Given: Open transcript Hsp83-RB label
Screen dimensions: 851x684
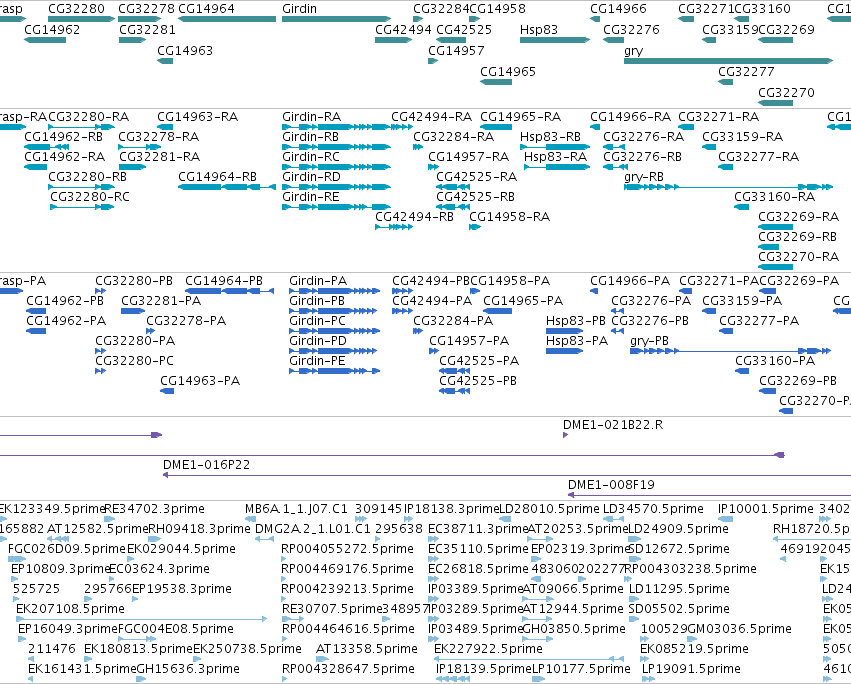Looking at the screenshot, I should click(550, 137).
